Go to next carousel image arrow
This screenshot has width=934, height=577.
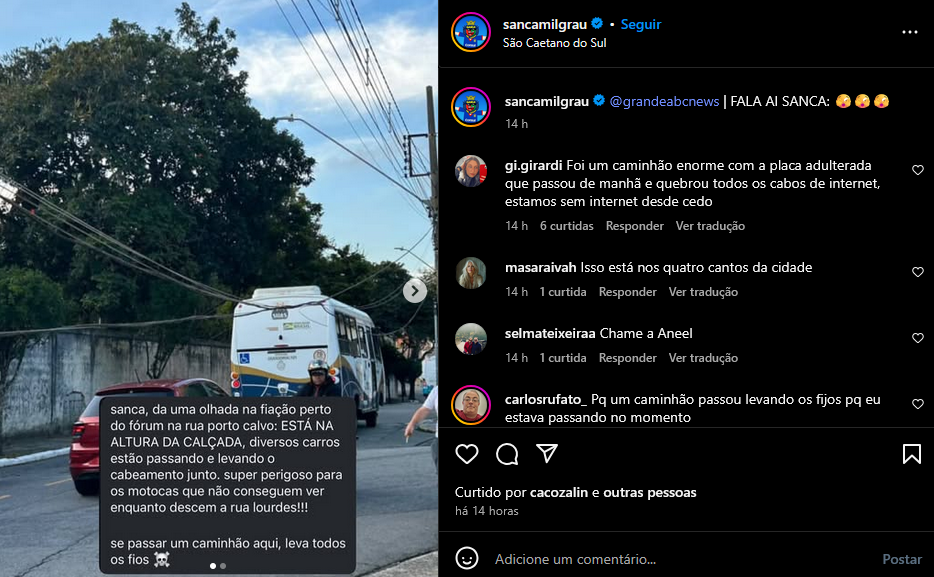(x=415, y=291)
